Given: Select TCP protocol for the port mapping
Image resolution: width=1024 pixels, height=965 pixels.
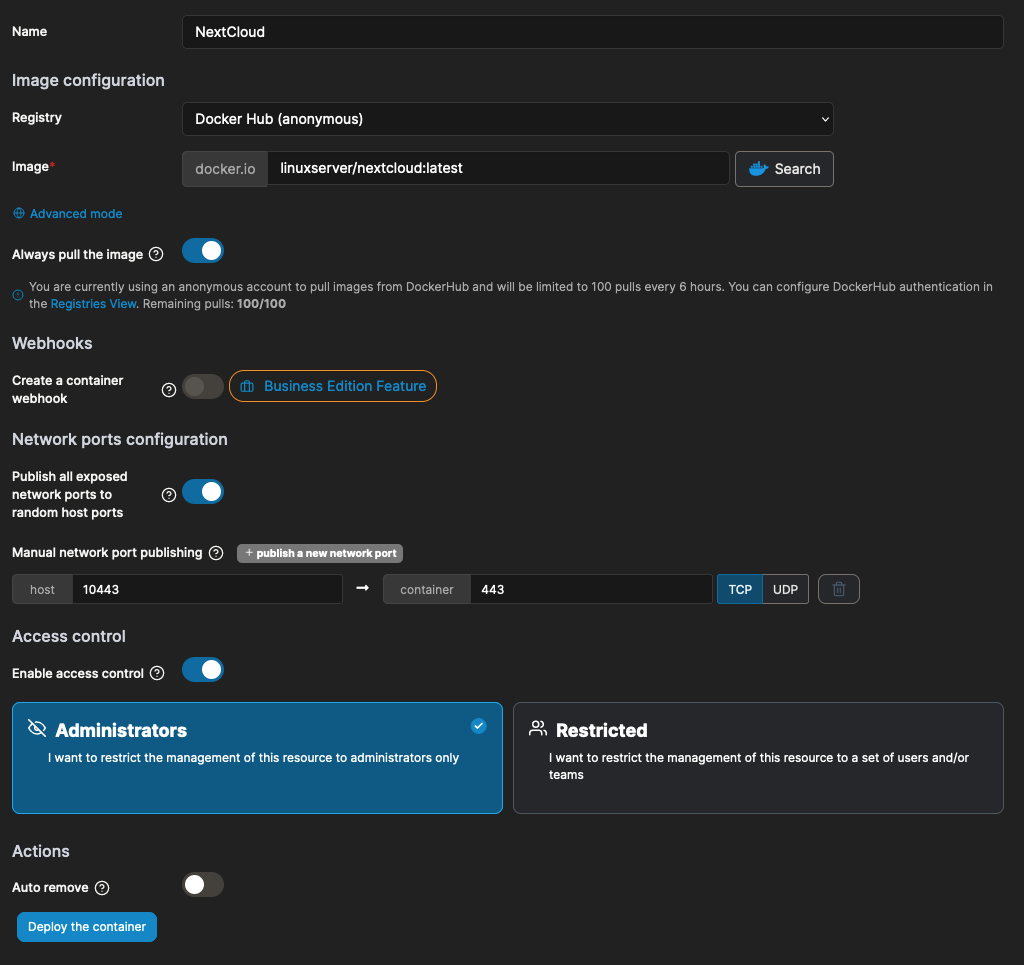Looking at the screenshot, I should 739,589.
